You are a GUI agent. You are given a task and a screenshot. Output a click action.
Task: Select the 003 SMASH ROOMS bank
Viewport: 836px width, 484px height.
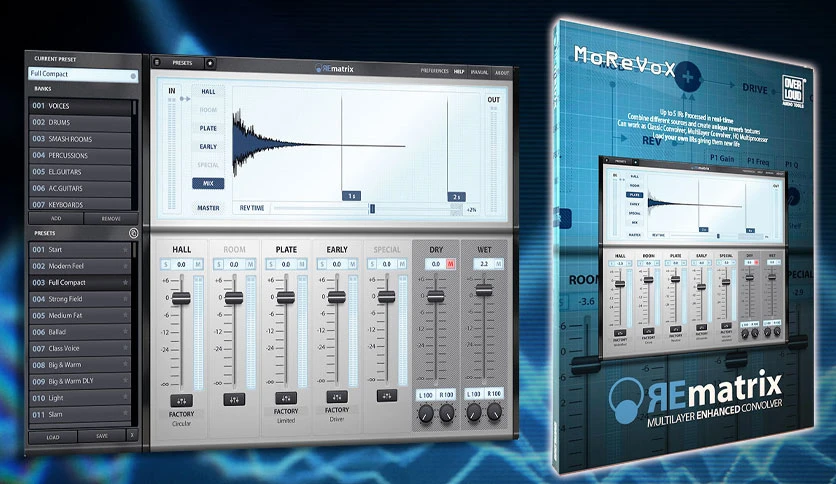pos(80,139)
